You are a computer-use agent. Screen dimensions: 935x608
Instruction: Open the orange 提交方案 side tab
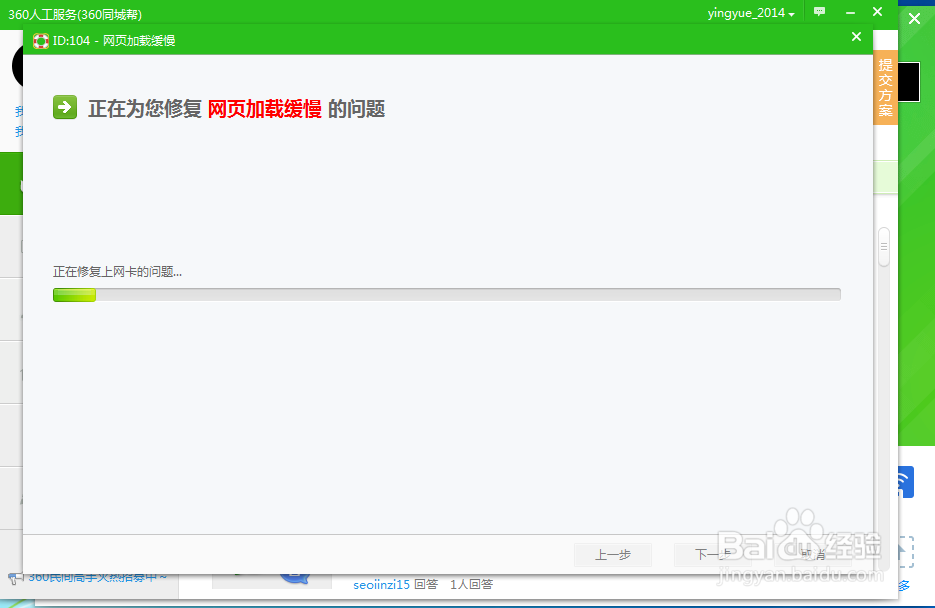click(886, 88)
